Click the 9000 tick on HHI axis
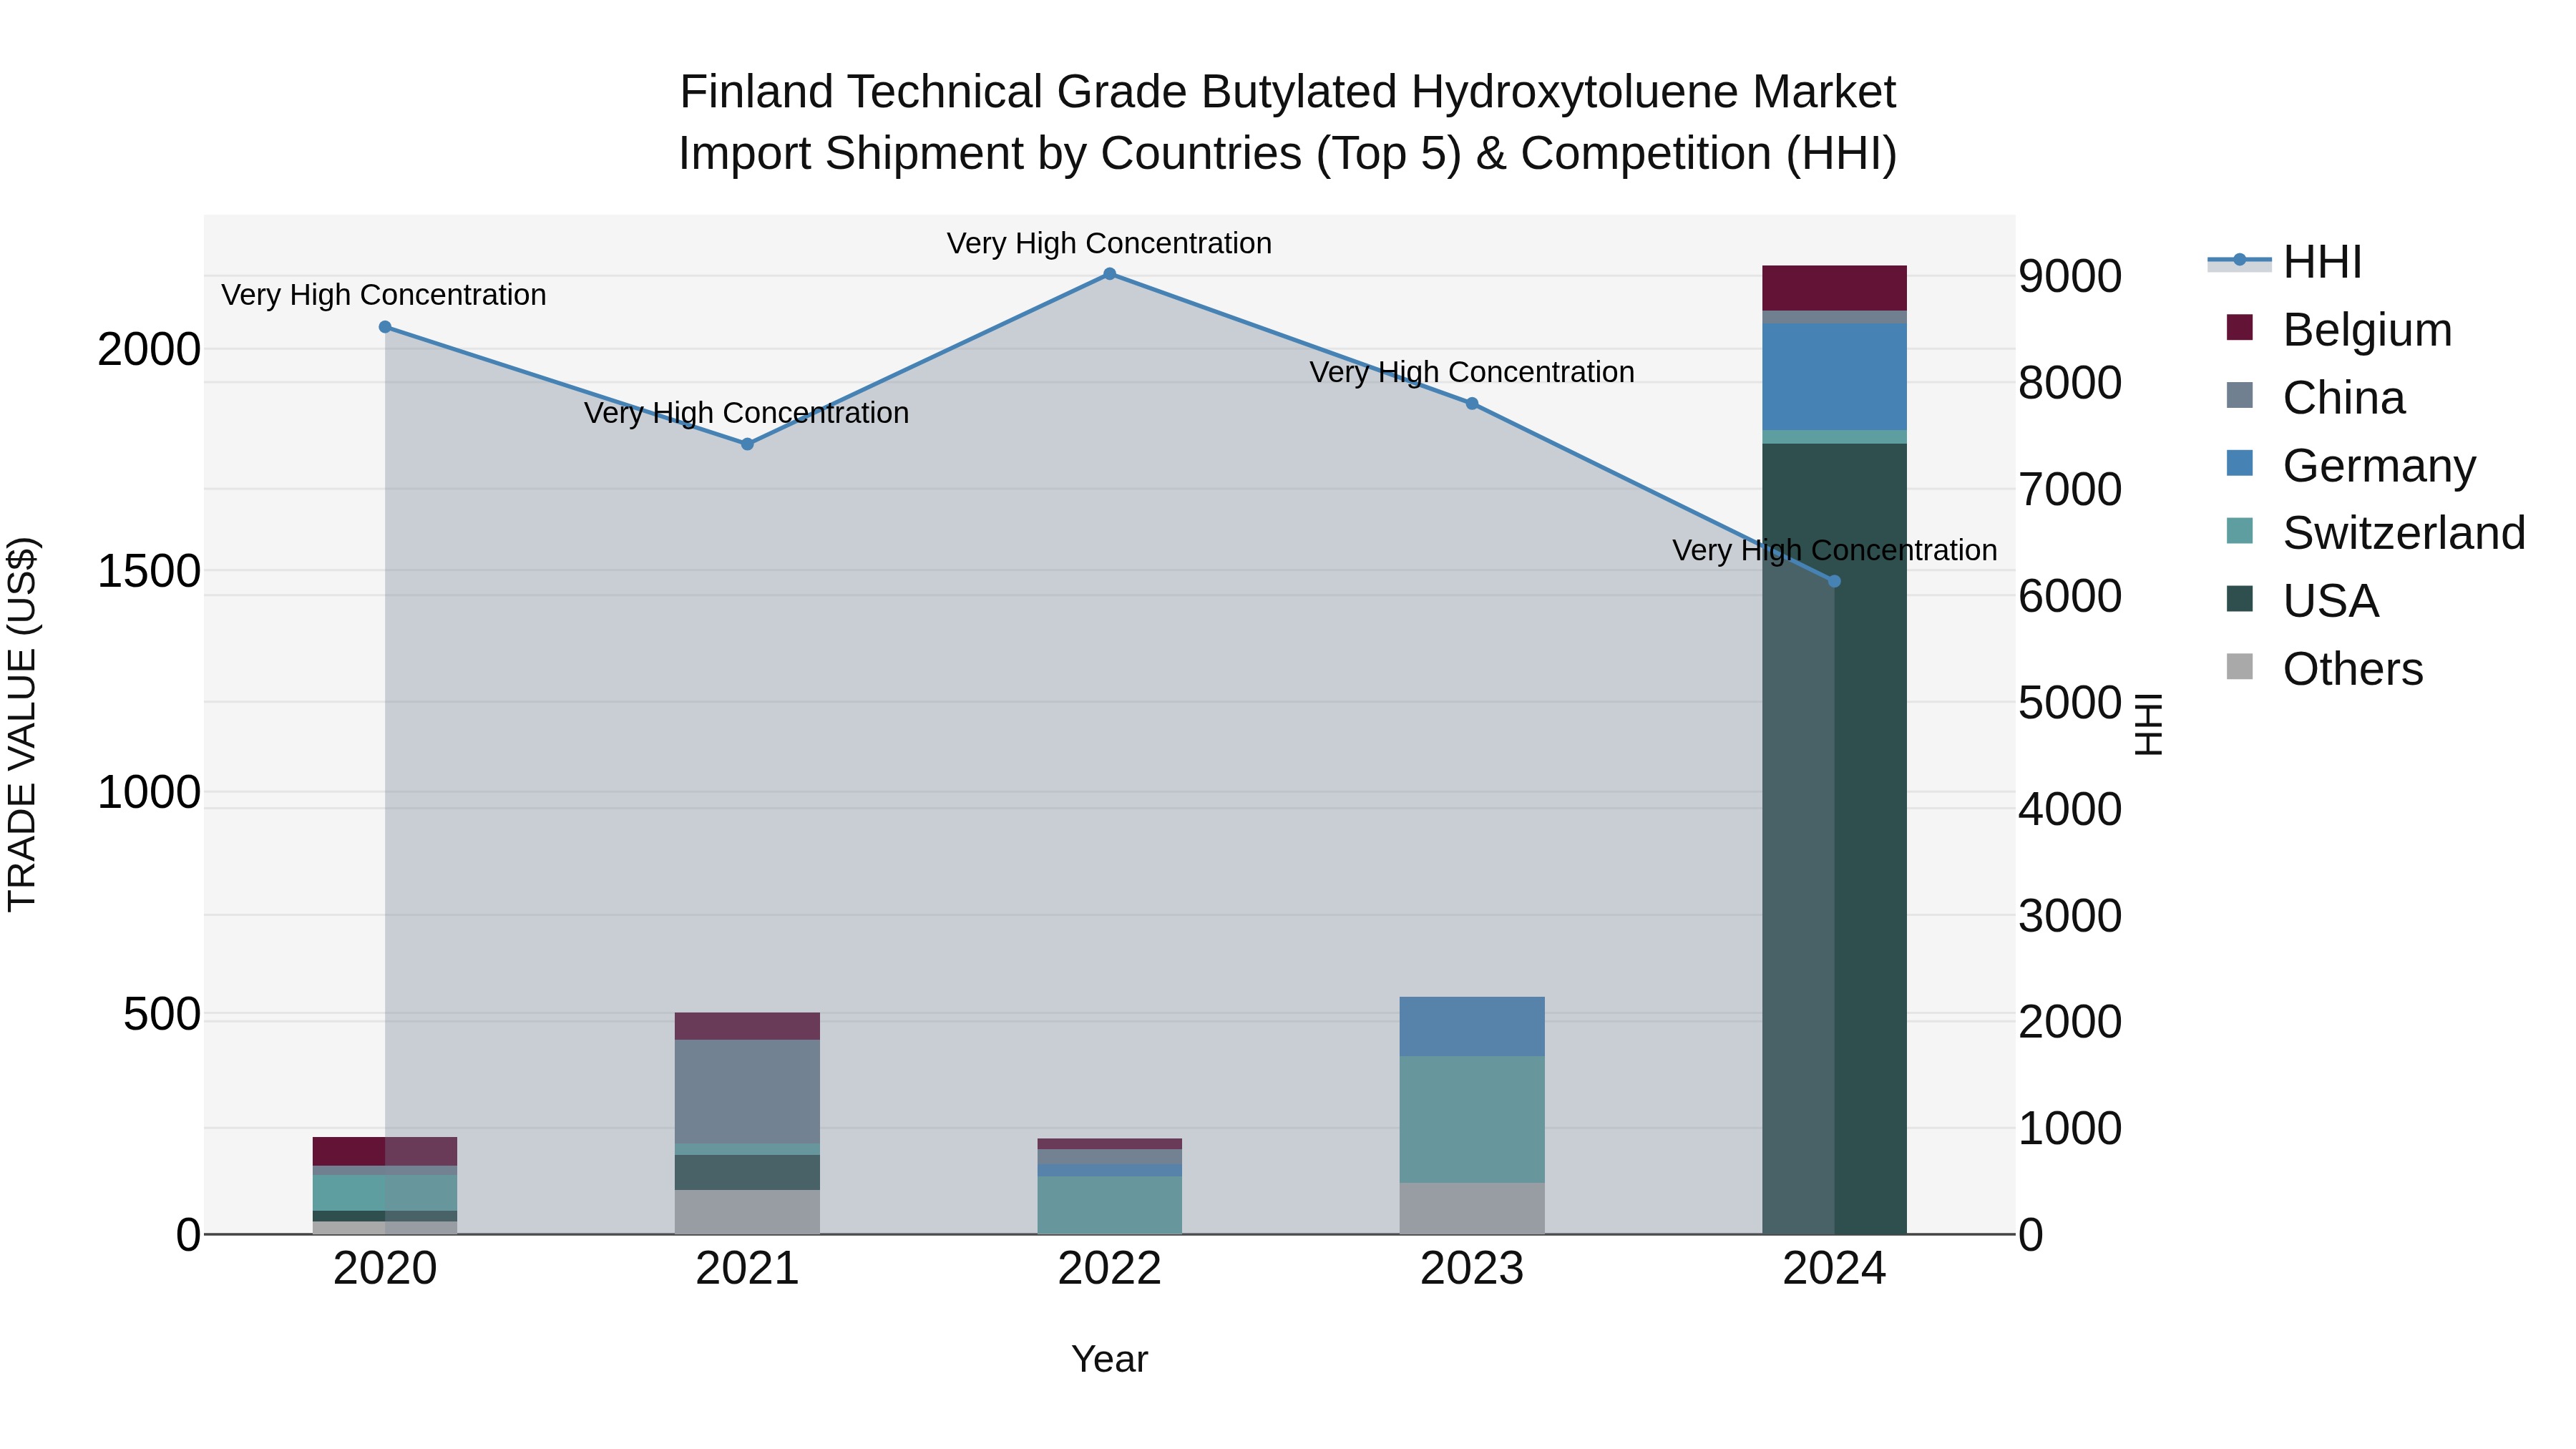Screen dimensions: 2576x1449 click(2070, 276)
